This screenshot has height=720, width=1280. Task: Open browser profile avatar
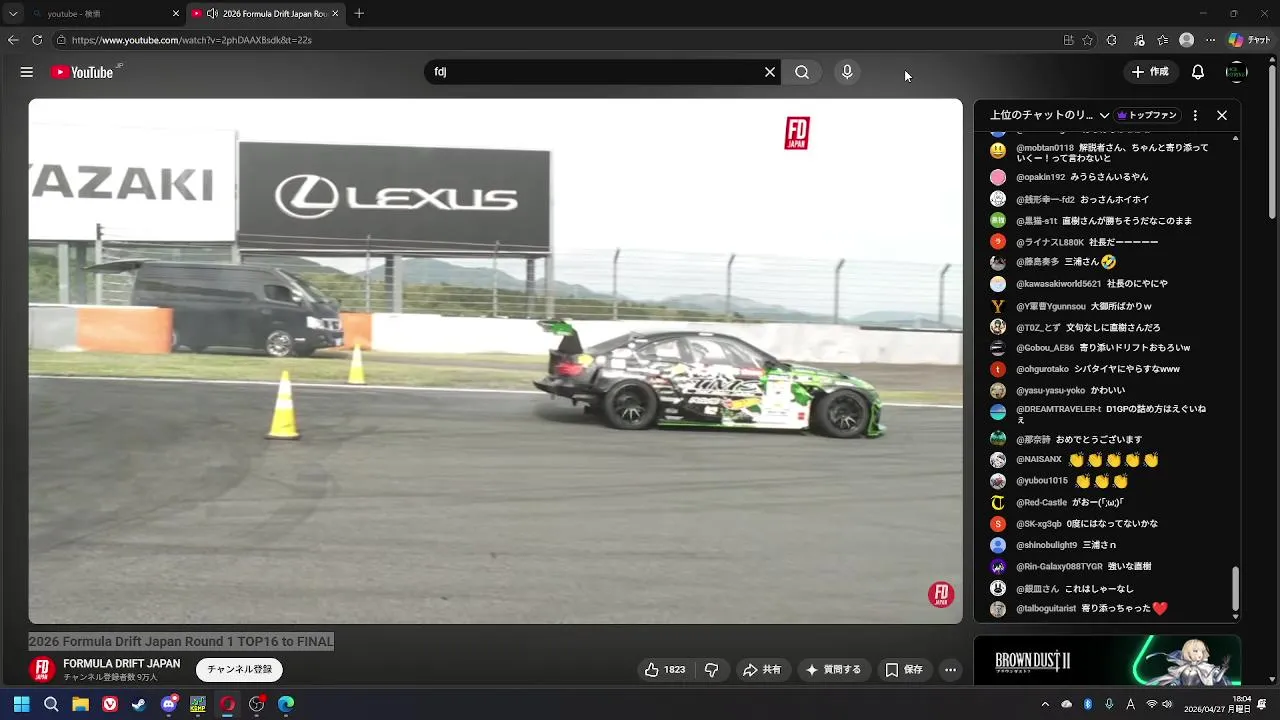[x=1186, y=40]
